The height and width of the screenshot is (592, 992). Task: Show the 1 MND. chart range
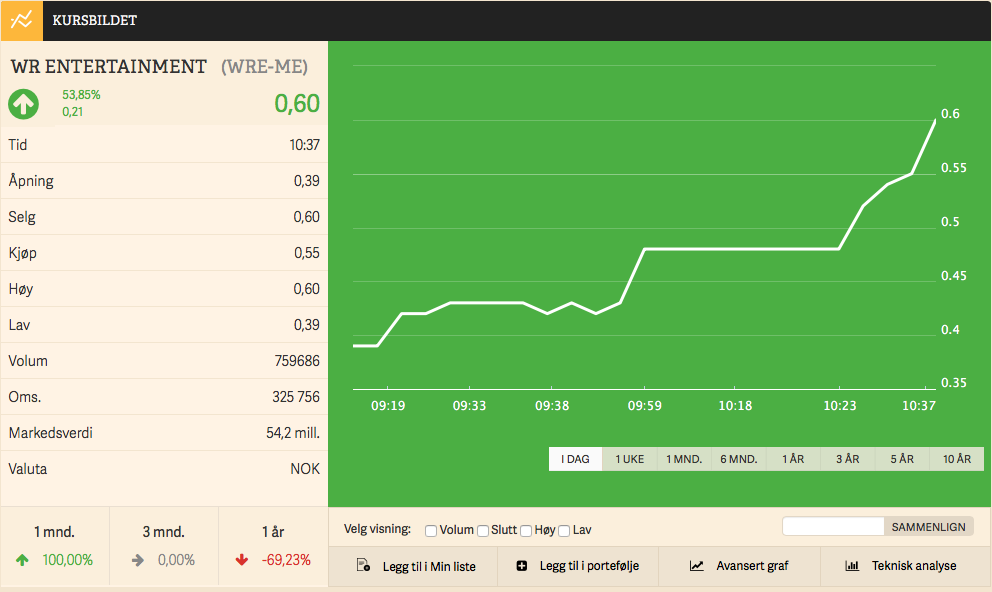pyautogui.click(x=684, y=459)
